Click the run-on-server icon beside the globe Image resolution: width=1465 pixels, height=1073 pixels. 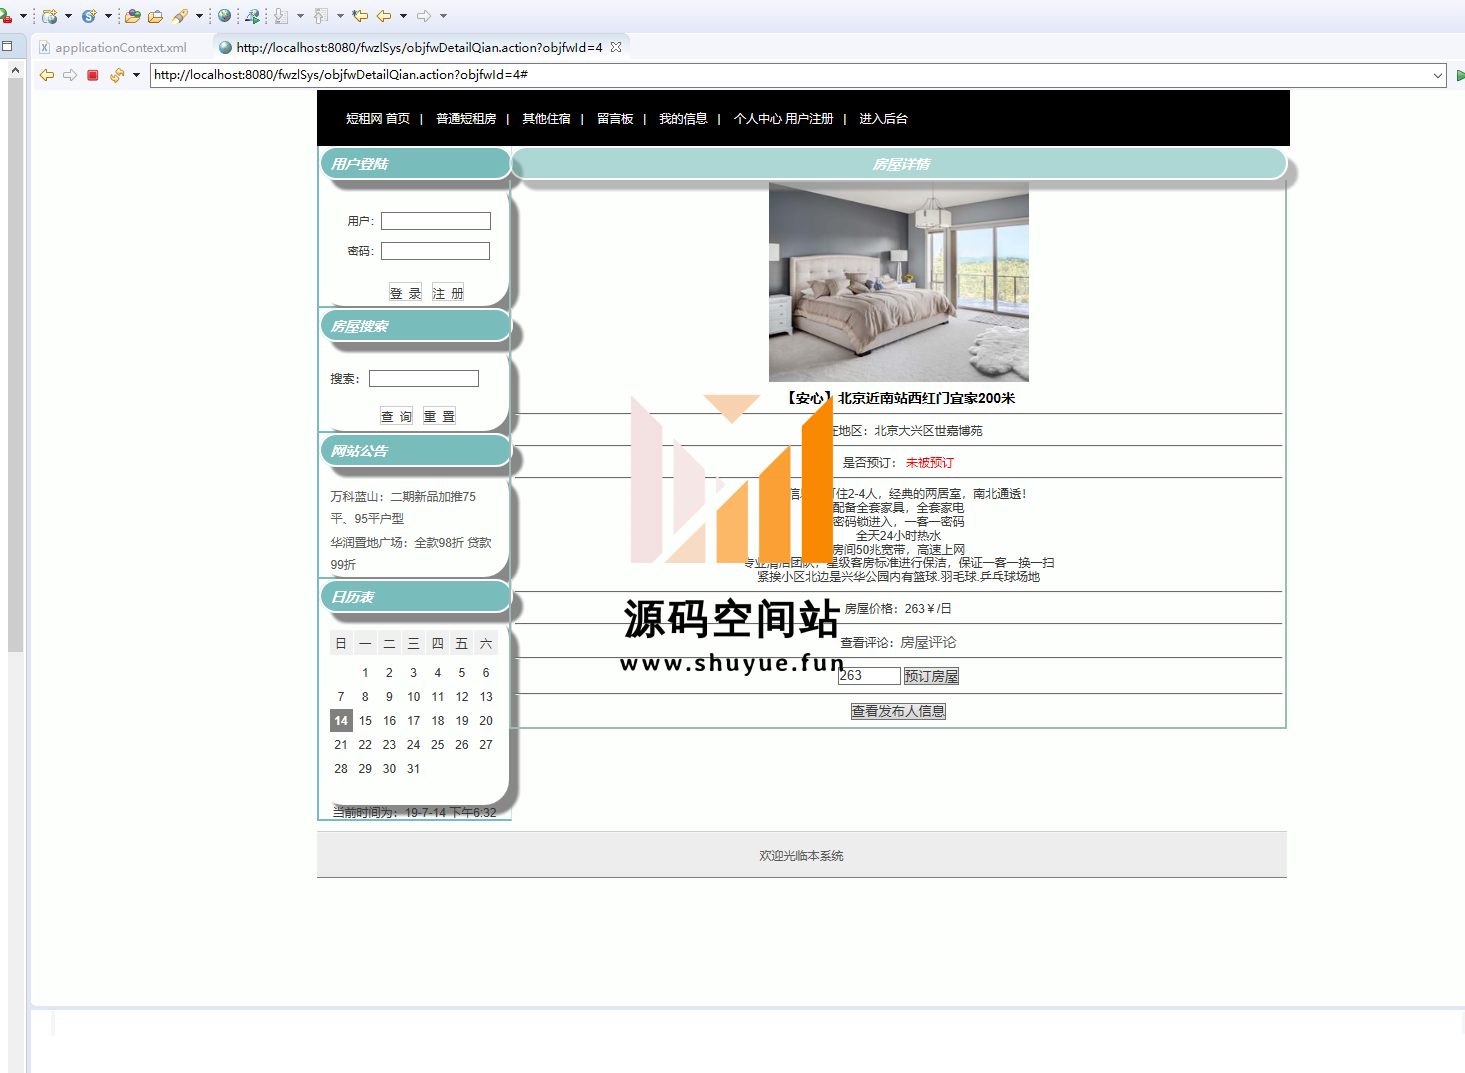click(252, 16)
